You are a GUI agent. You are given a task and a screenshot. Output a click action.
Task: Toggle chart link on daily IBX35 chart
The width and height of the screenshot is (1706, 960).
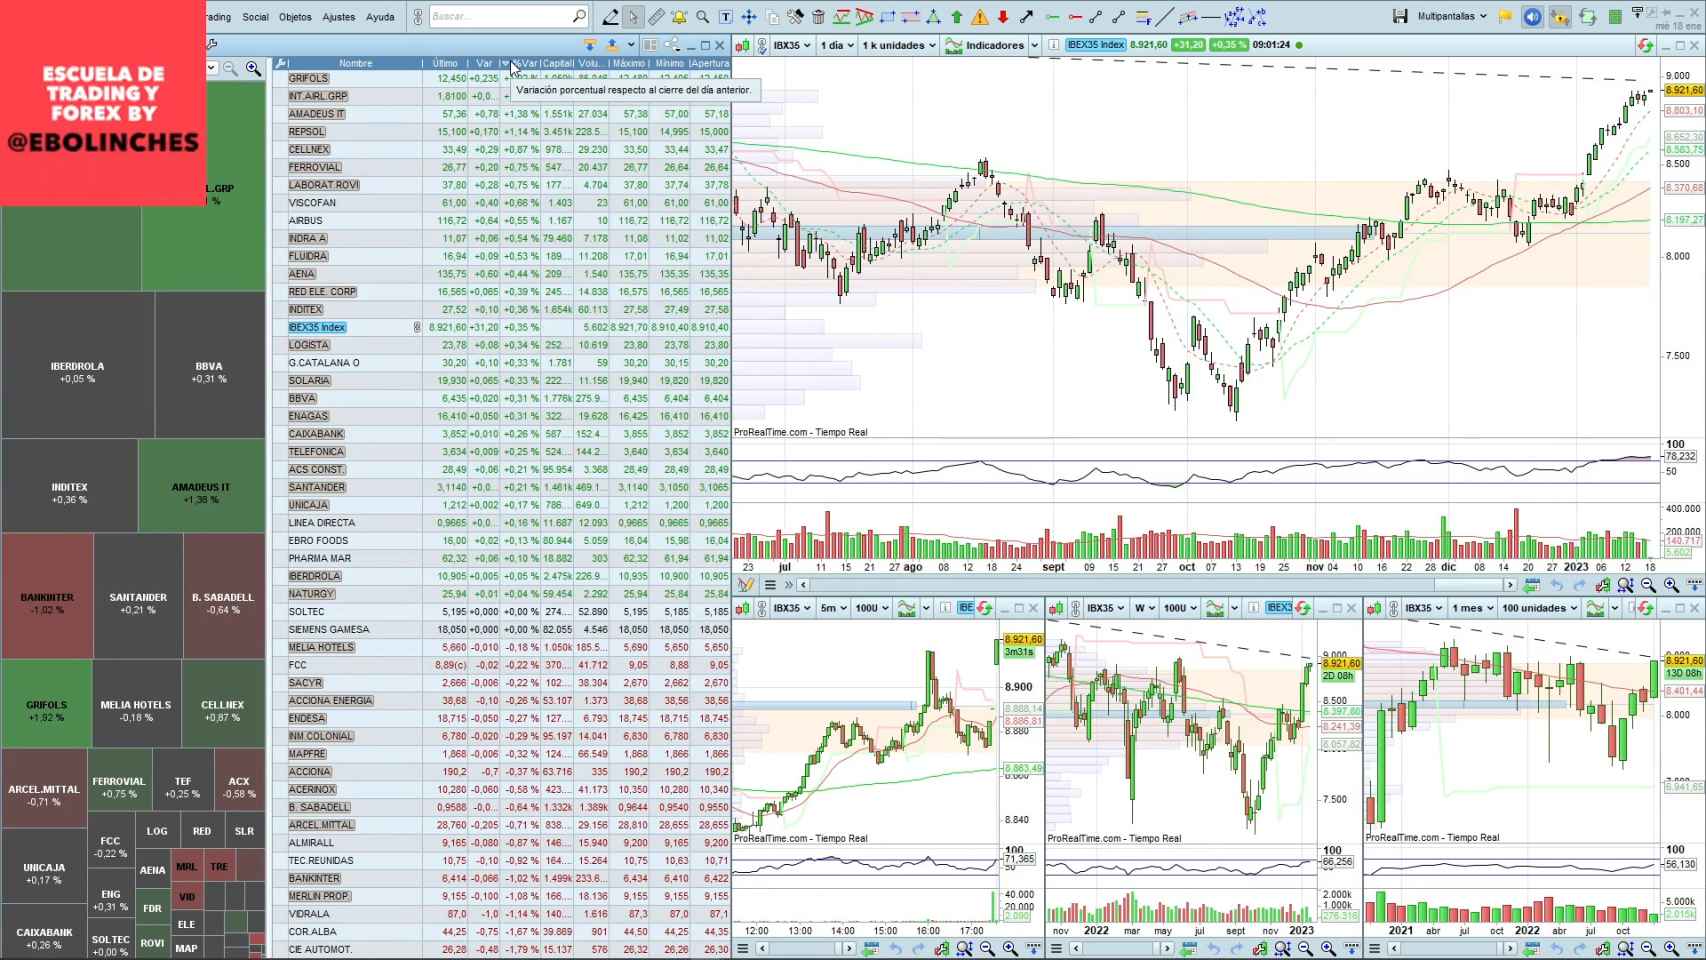[762, 45]
